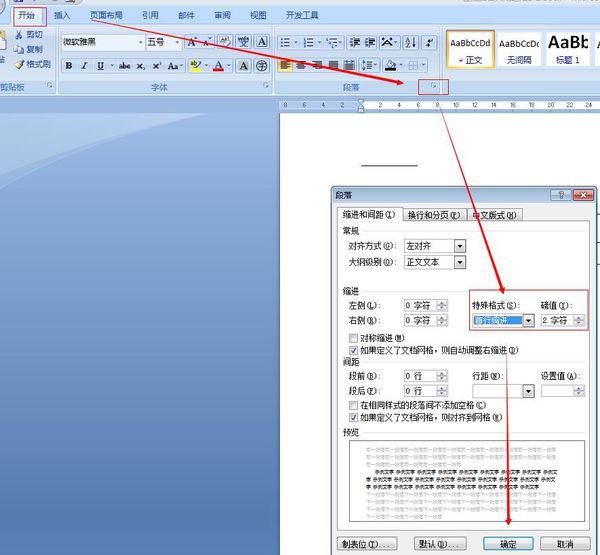Switch to the 页面布局 ribbon tab
This screenshot has width=600, height=555.
pos(106,15)
